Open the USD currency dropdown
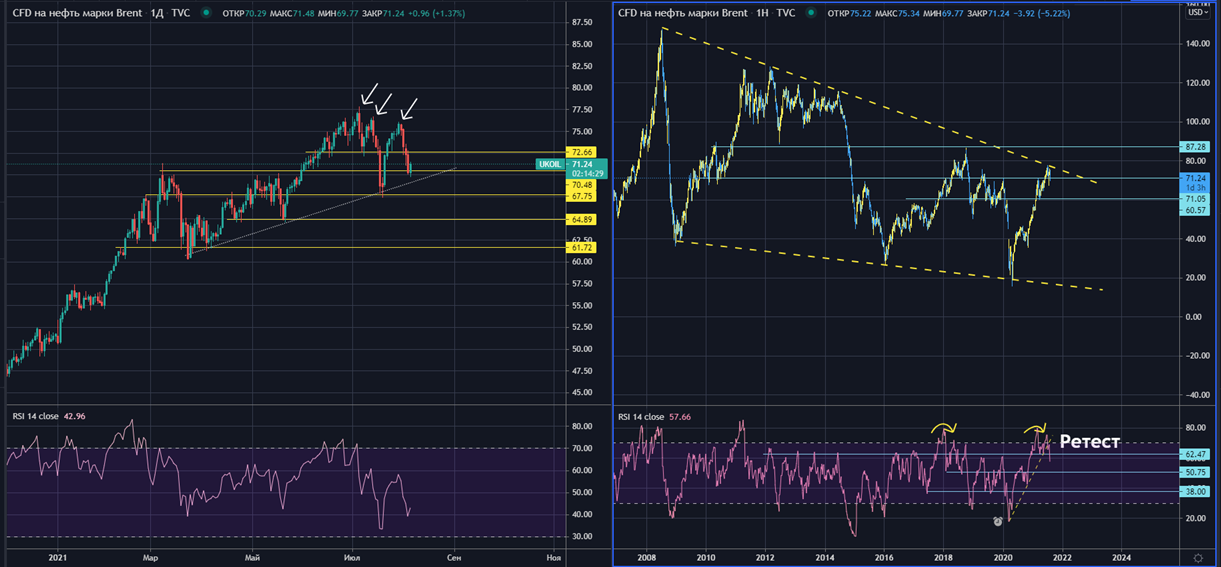Viewport: 1221px width, 567px height. click(1196, 13)
